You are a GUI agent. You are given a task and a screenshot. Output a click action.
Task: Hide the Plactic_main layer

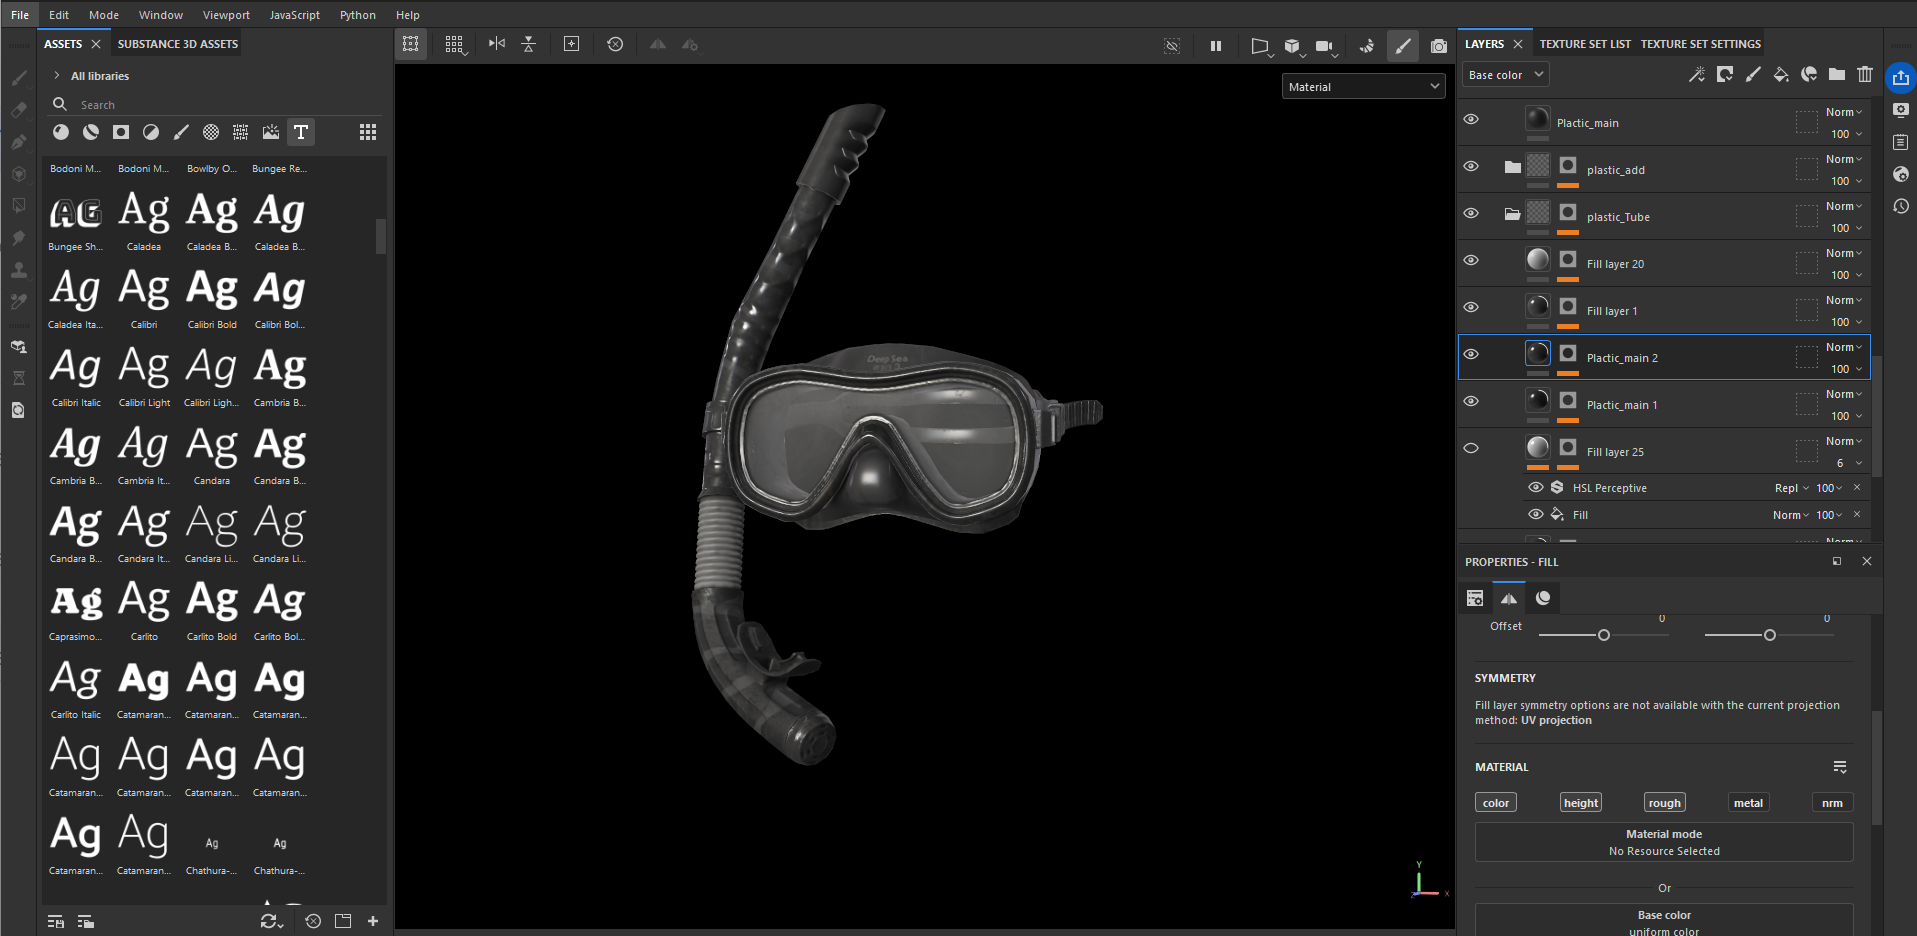[1471, 119]
